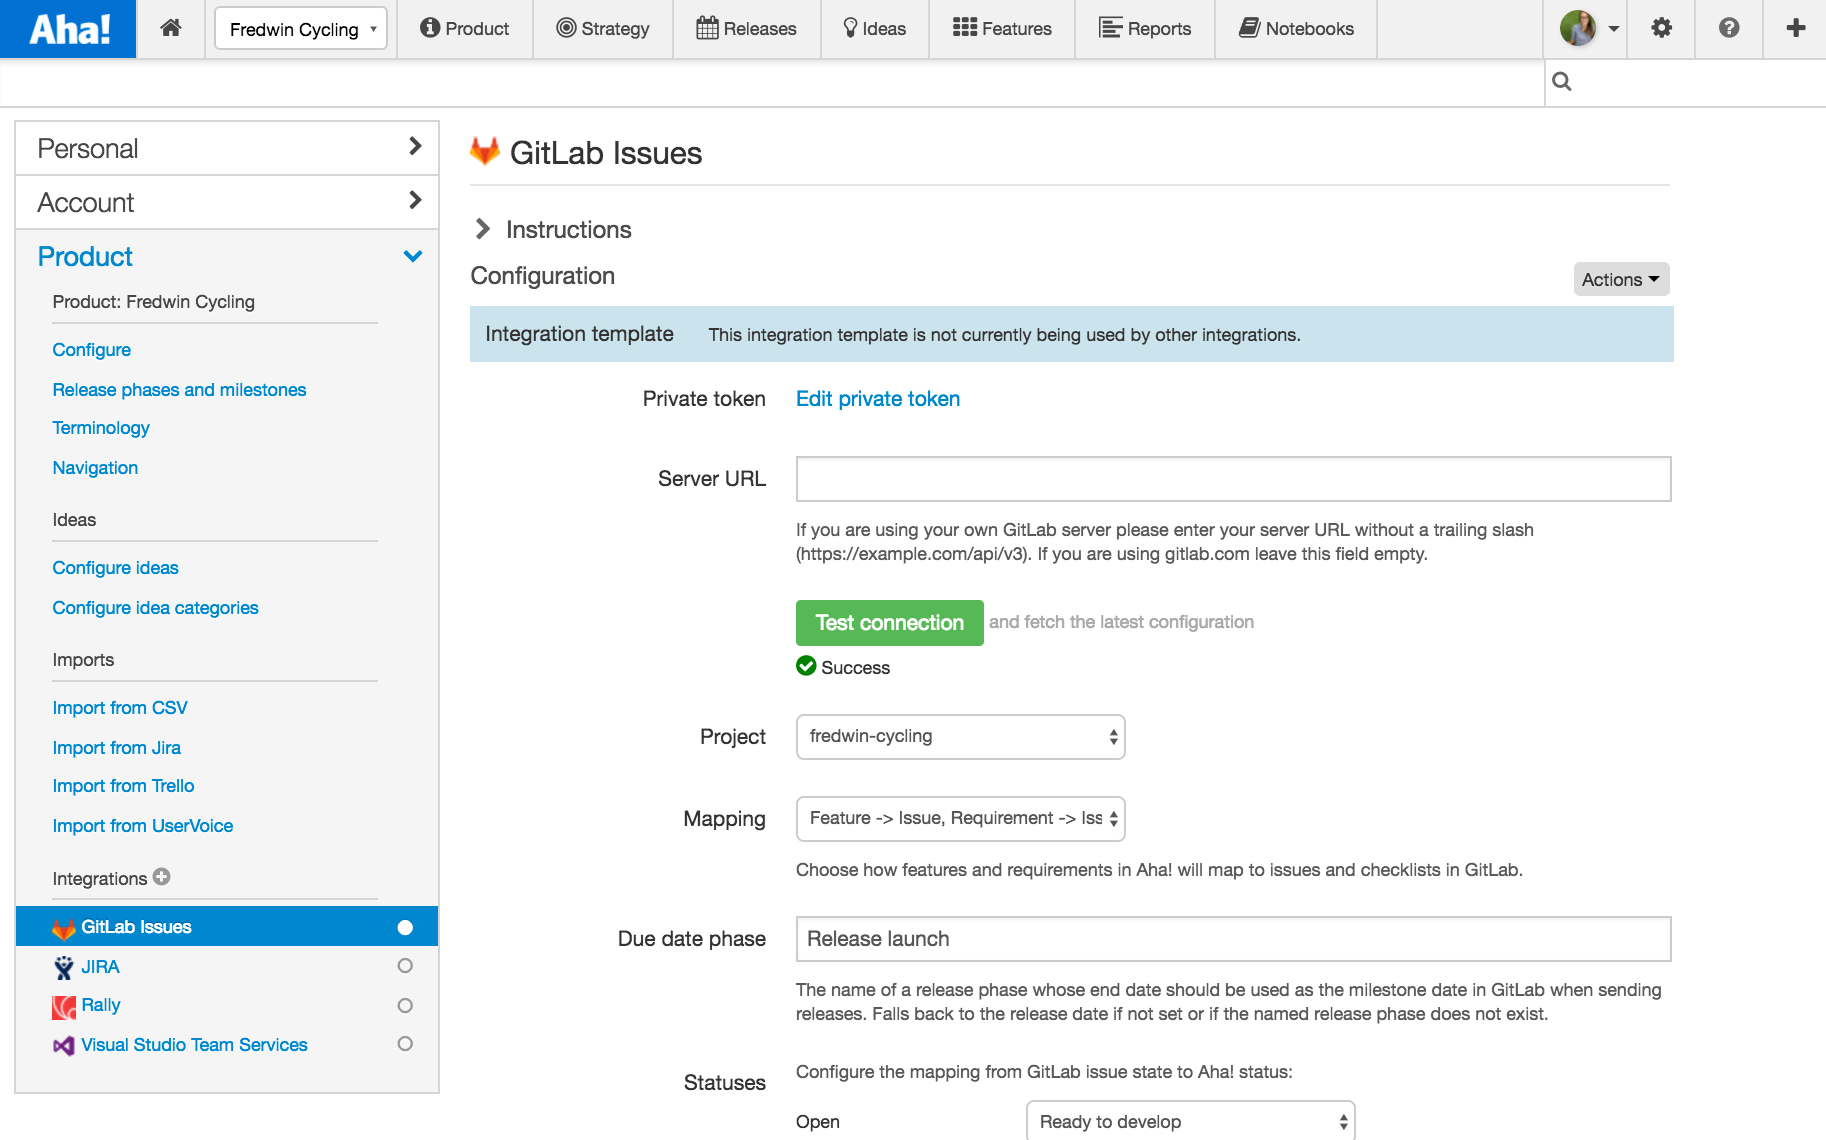This screenshot has width=1826, height=1140.
Task: Open the Navigation link
Action: pyautogui.click(x=95, y=467)
